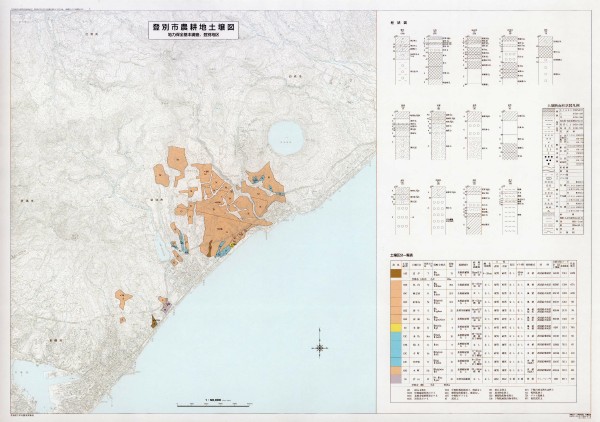Click the circular crater lake on map
The width and height of the screenshot is (600, 422).
[x=287, y=136]
